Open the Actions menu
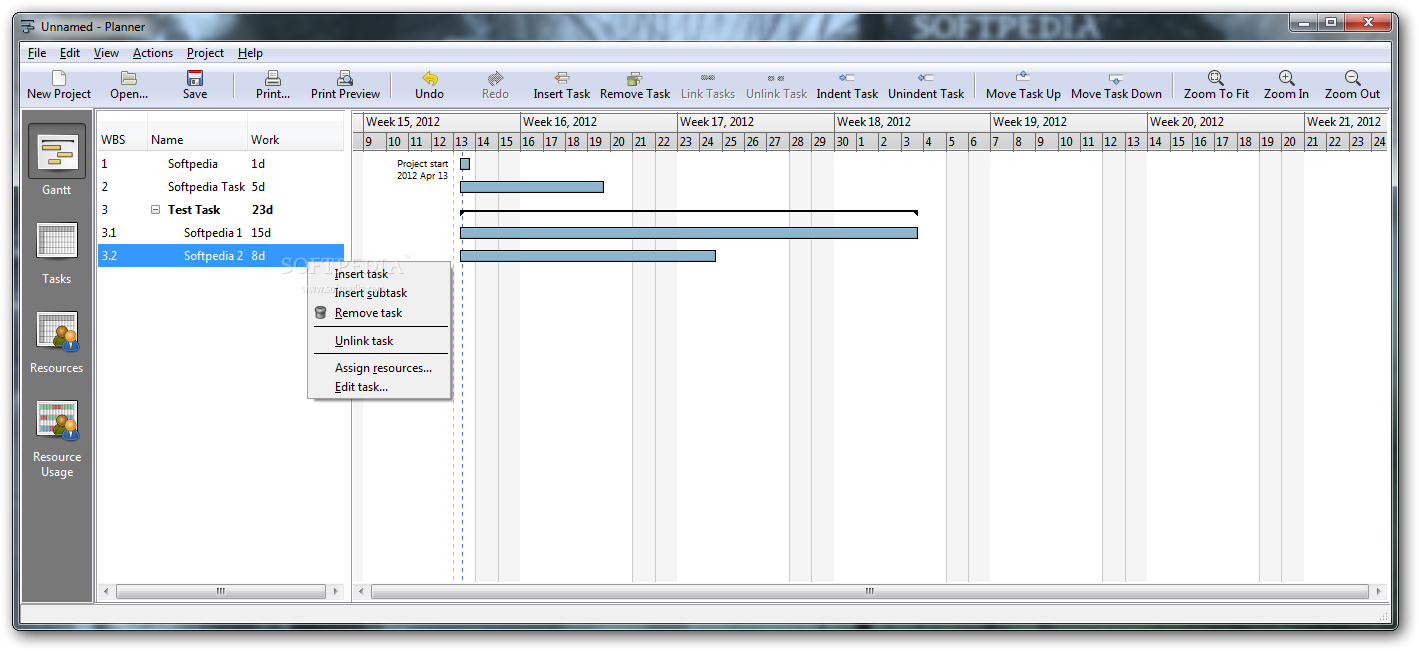The height and width of the screenshot is (651, 1419). pyautogui.click(x=153, y=53)
